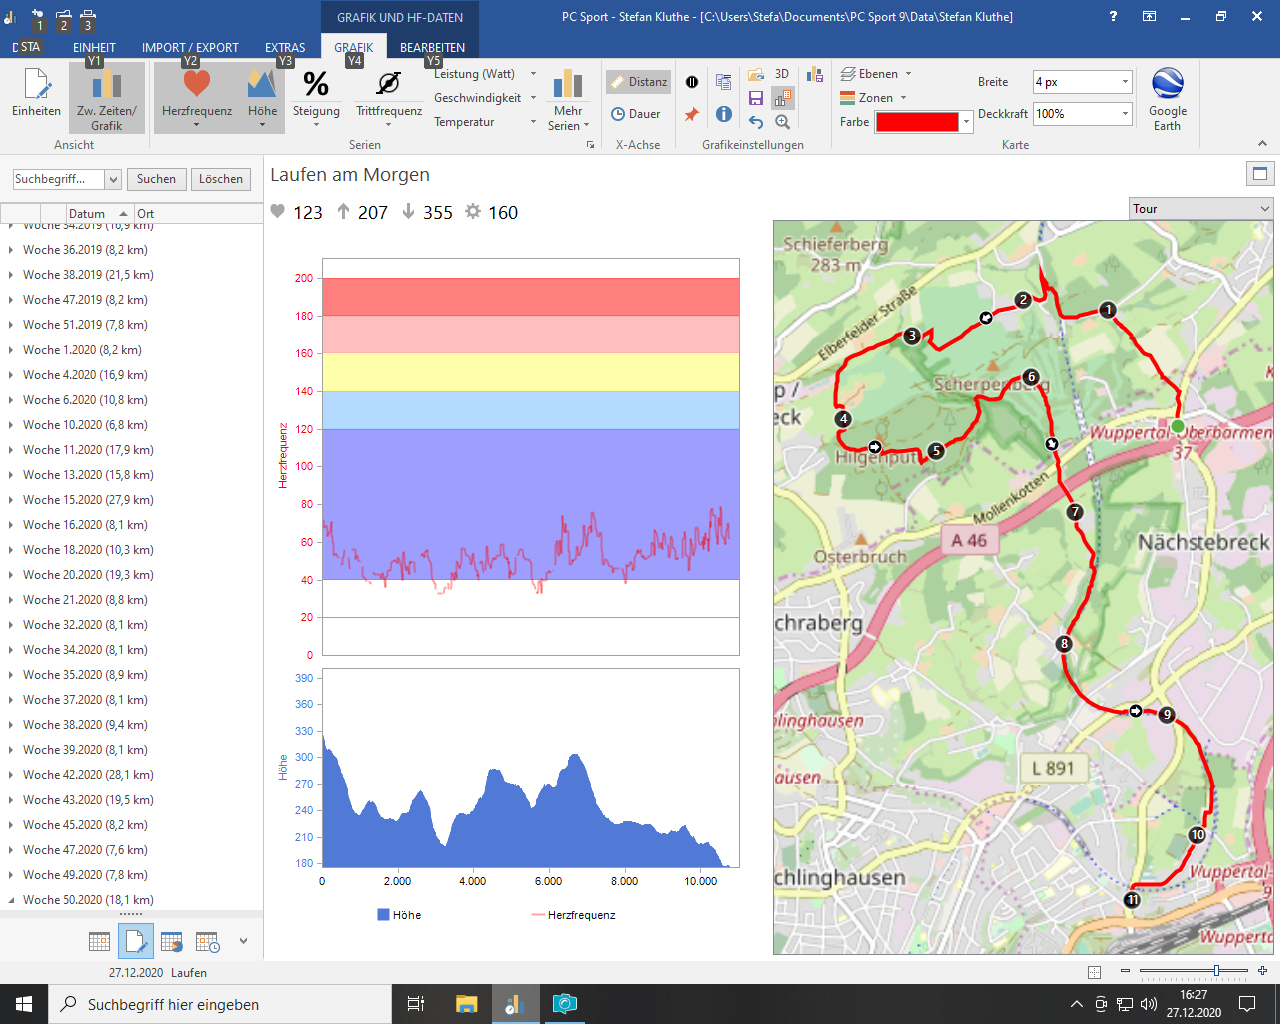The width and height of the screenshot is (1280, 1024).
Task: Click the Herzfrequenz heart icon
Action: click(196, 84)
